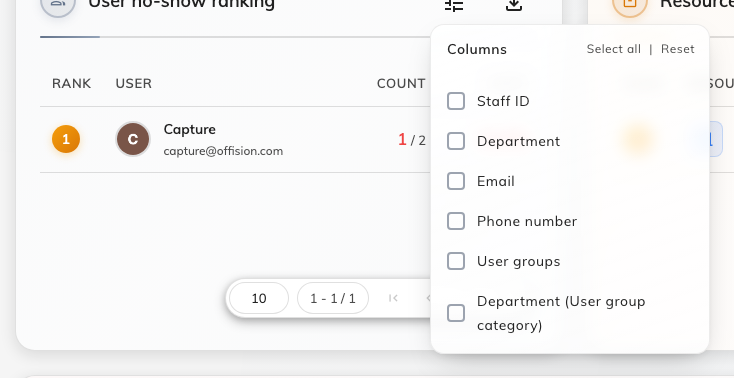734x378 pixels.
Task: Download the no-show ranking report
Action: pos(514,4)
